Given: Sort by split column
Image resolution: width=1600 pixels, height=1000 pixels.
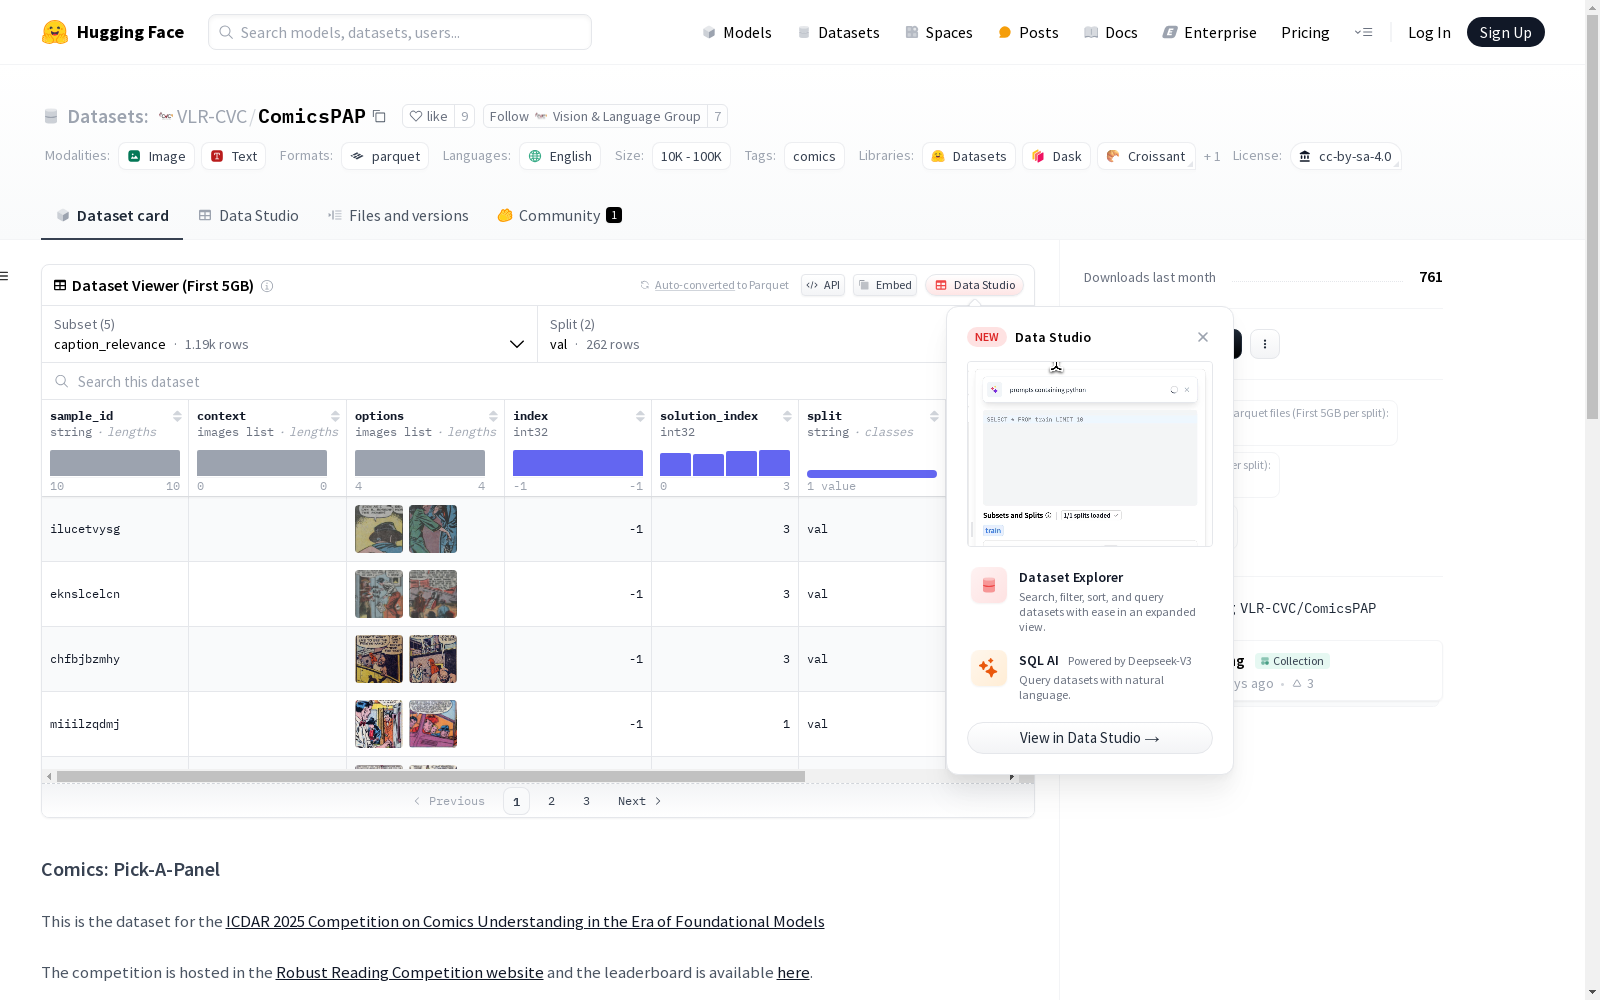Looking at the screenshot, I should click(934, 416).
